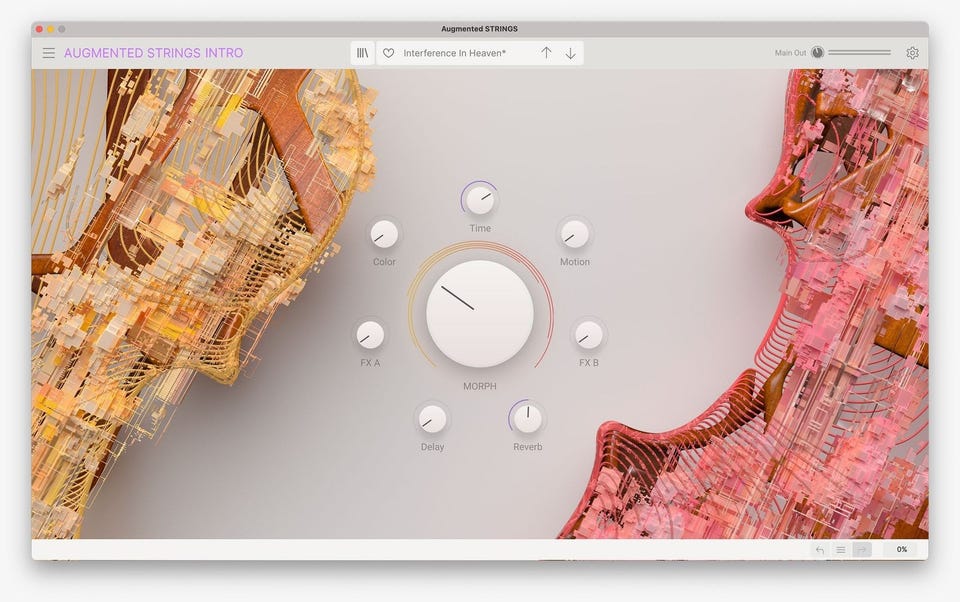Image resolution: width=960 pixels, height=602 pixels.
Task: Click the Motion macro knob
Action: tap(574, 234)
